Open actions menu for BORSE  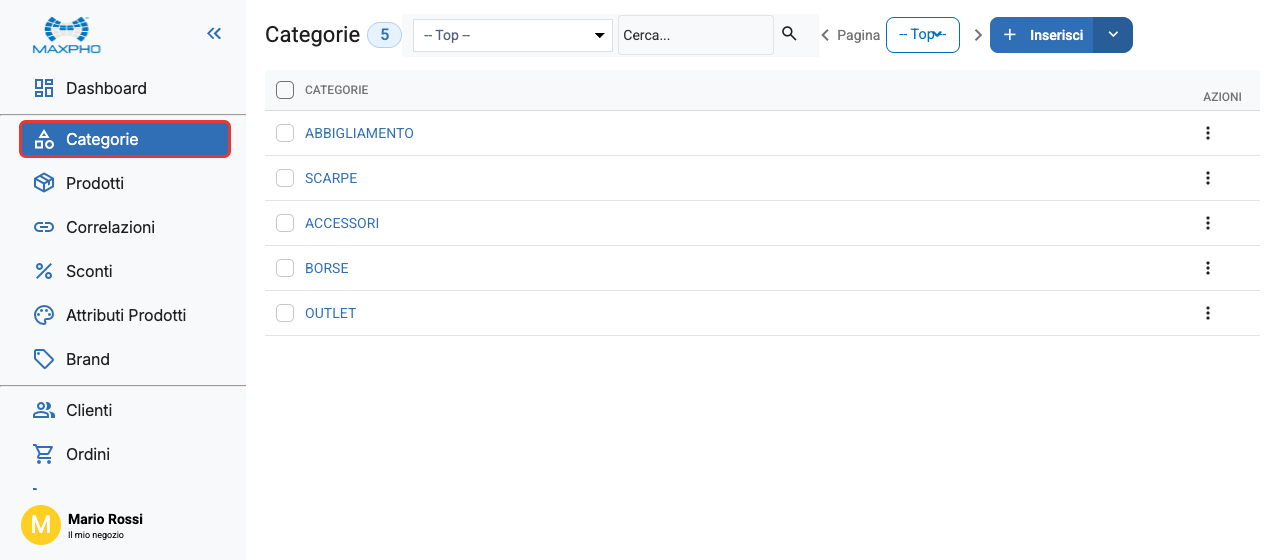[1208, 268]
